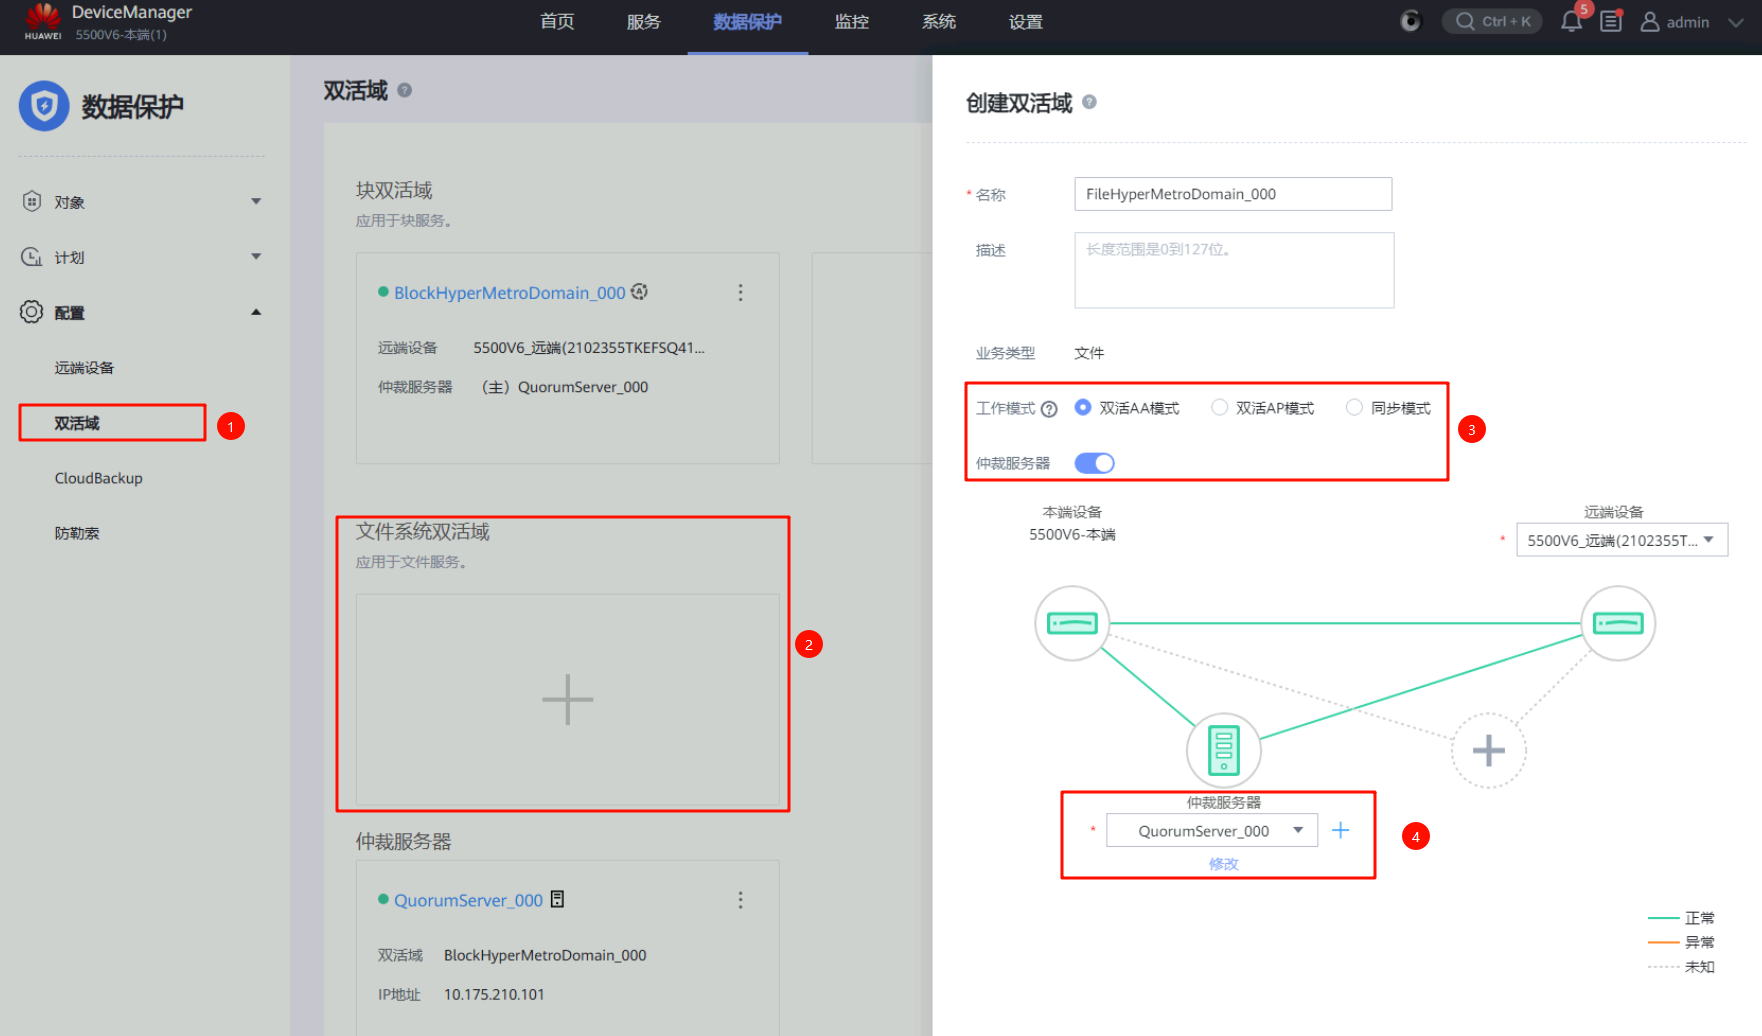Click the help icon next to 创建双活域 title
The height and width of the screenshot is (1036, 1762).
[x=1090, y=102]
